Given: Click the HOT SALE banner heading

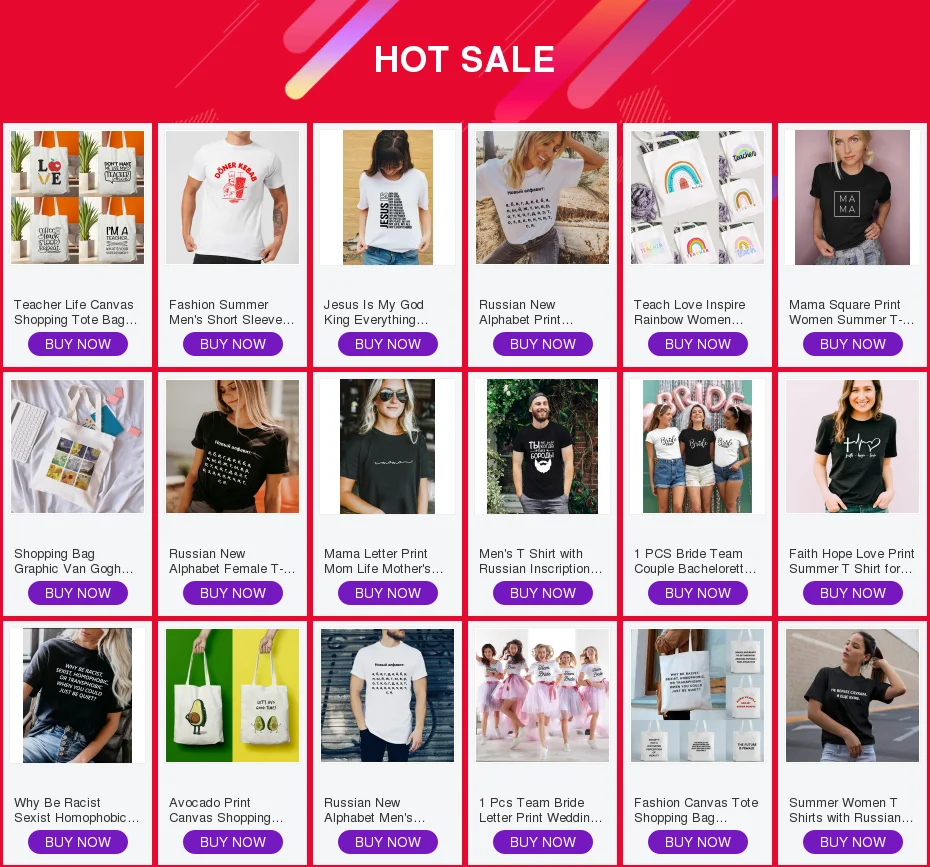Looking at the screenshot, I should [x=464, y=59].
